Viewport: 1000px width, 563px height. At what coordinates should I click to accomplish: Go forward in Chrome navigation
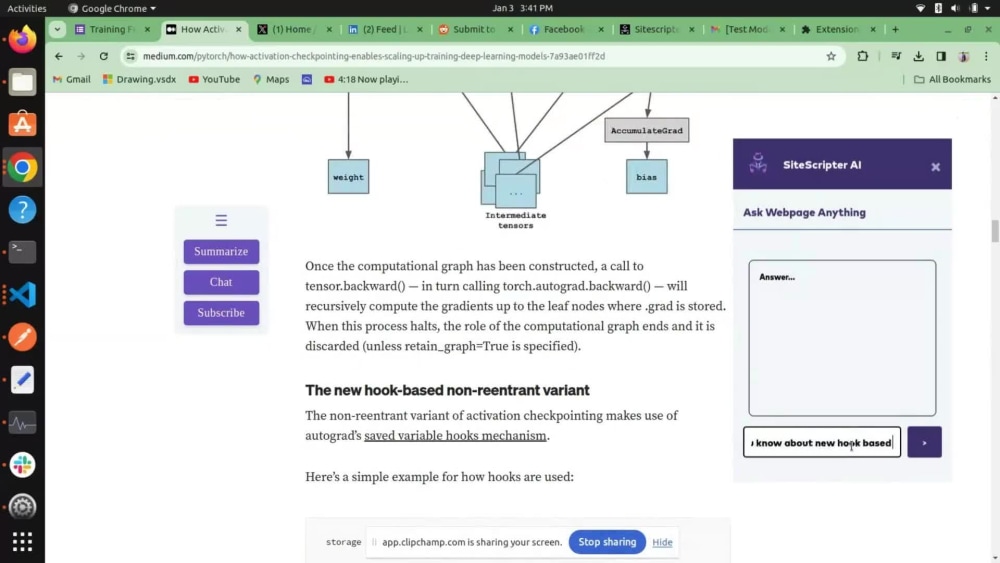click(x=81, y=56)
